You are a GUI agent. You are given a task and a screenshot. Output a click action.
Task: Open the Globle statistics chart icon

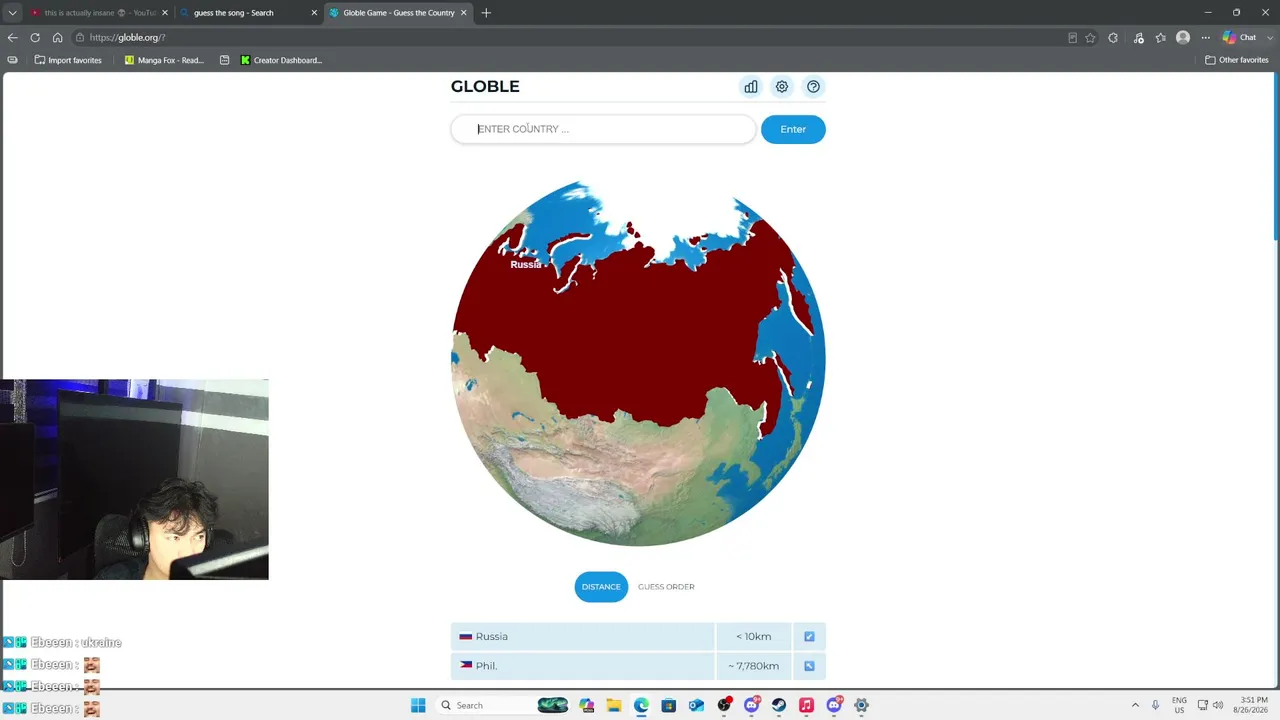pyautogui.click(x=751, y=87)
